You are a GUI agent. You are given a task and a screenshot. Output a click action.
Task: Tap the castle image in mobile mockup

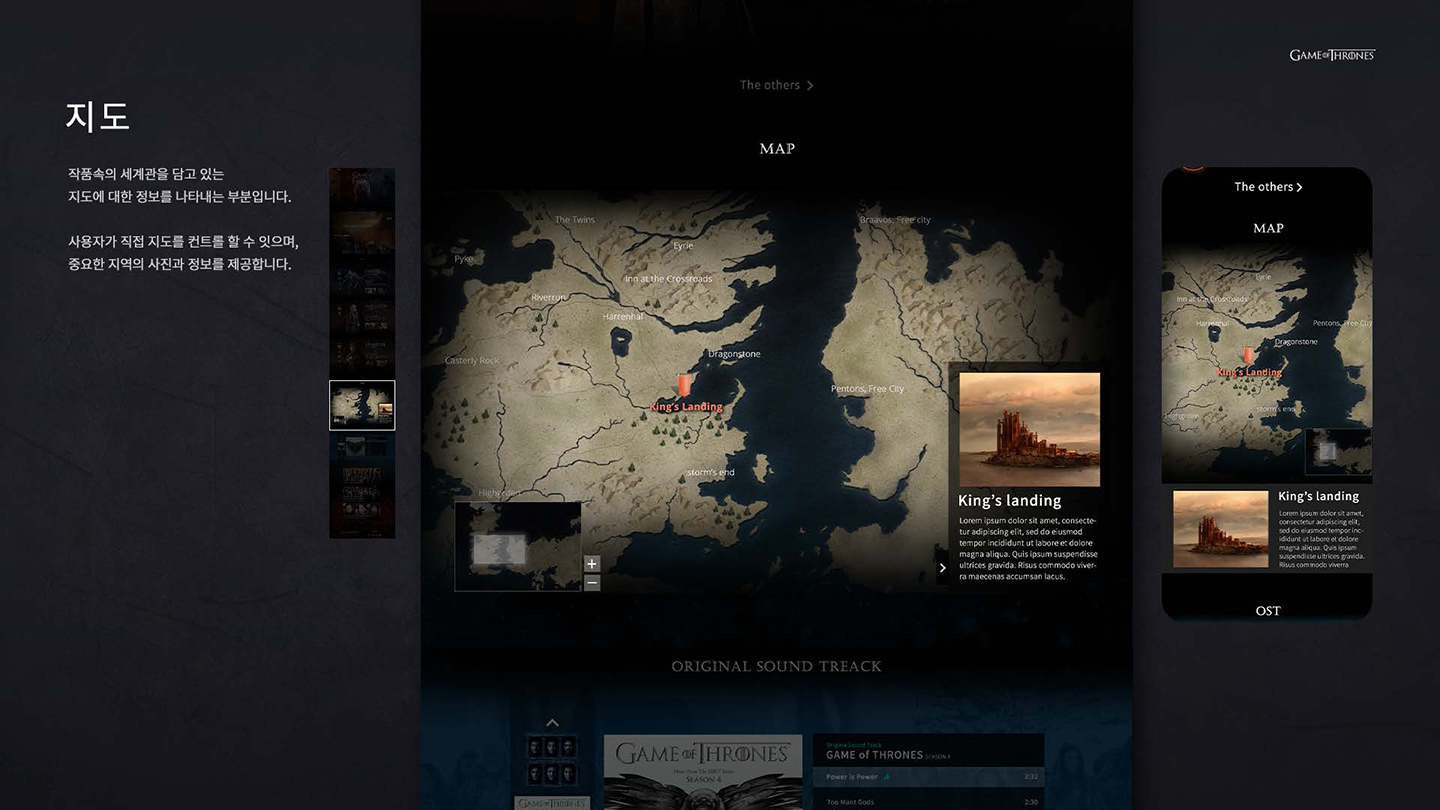click(x=1220, y=529)
